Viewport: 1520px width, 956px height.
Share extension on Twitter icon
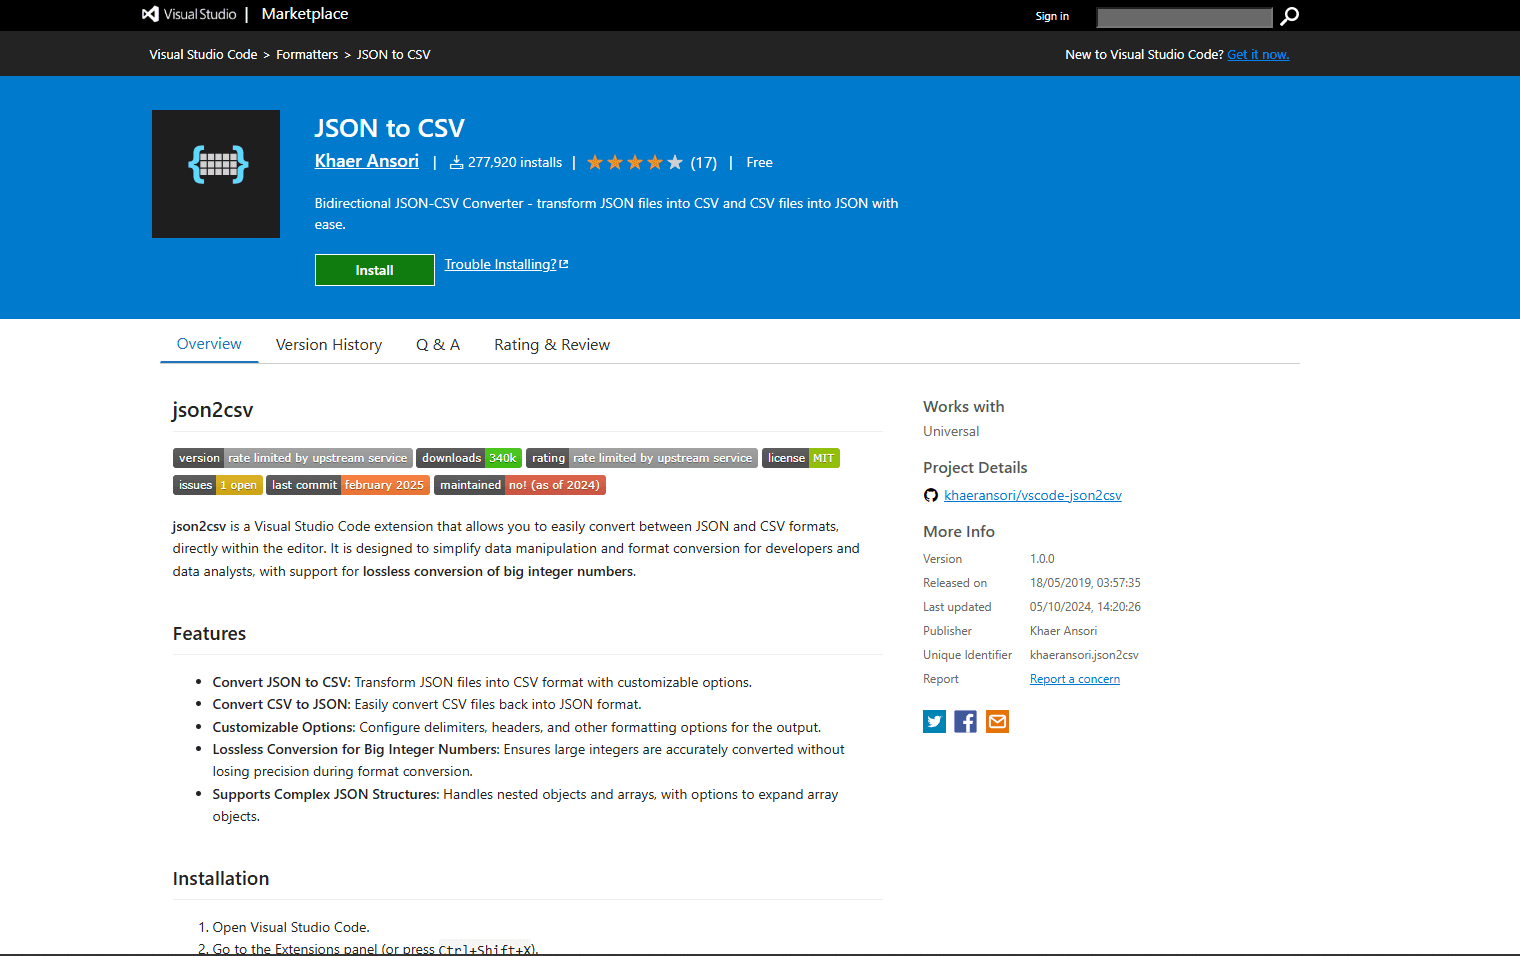pyautogui.click(x=934, y=722)
